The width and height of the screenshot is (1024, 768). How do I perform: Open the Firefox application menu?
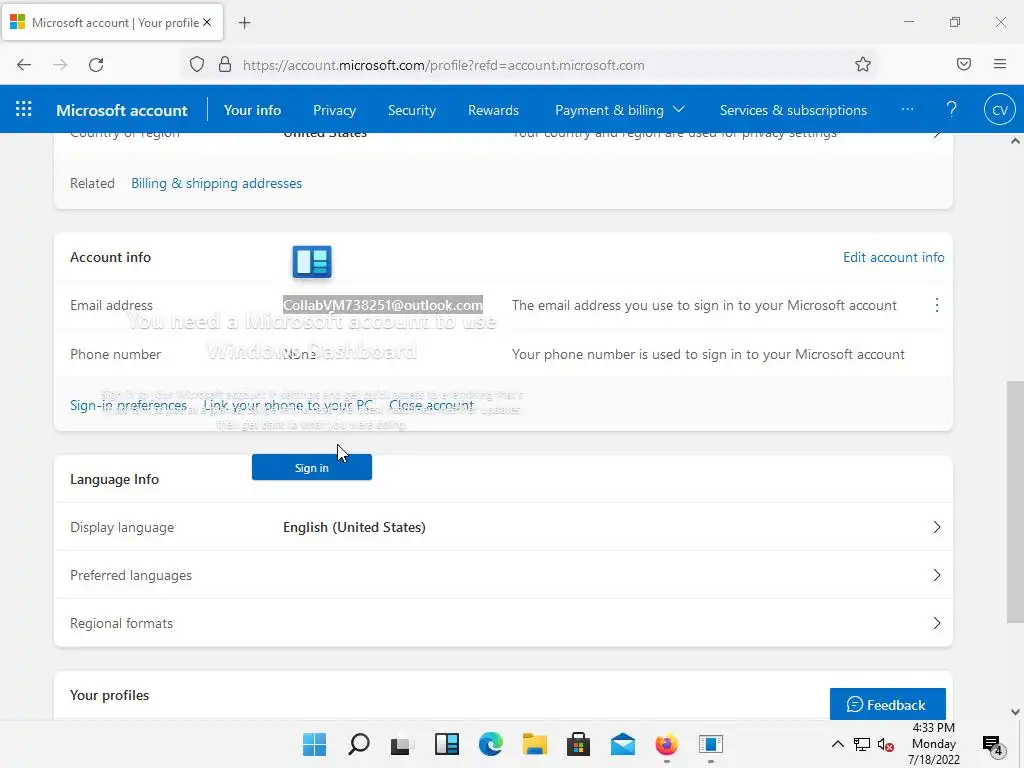coord(1000,64)
